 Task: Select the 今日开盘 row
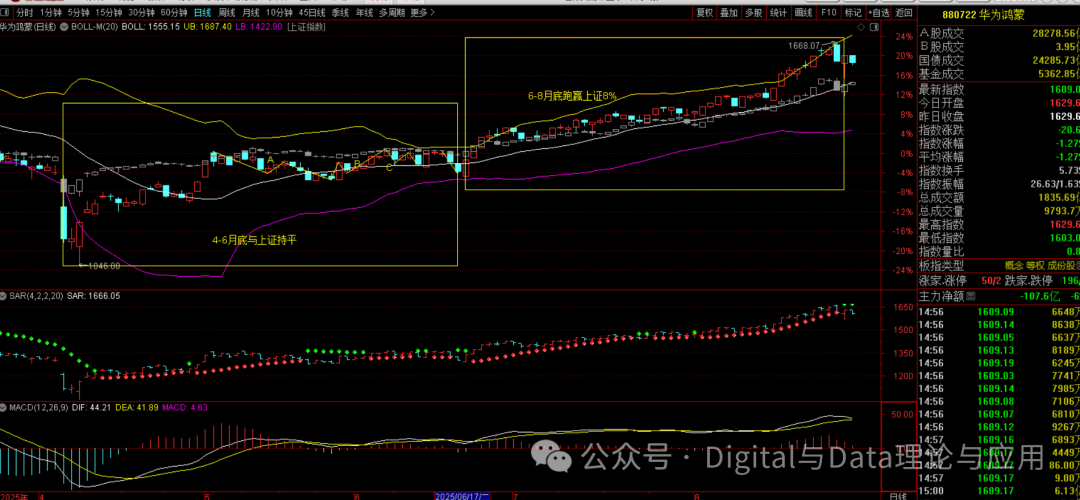[999, 103]
